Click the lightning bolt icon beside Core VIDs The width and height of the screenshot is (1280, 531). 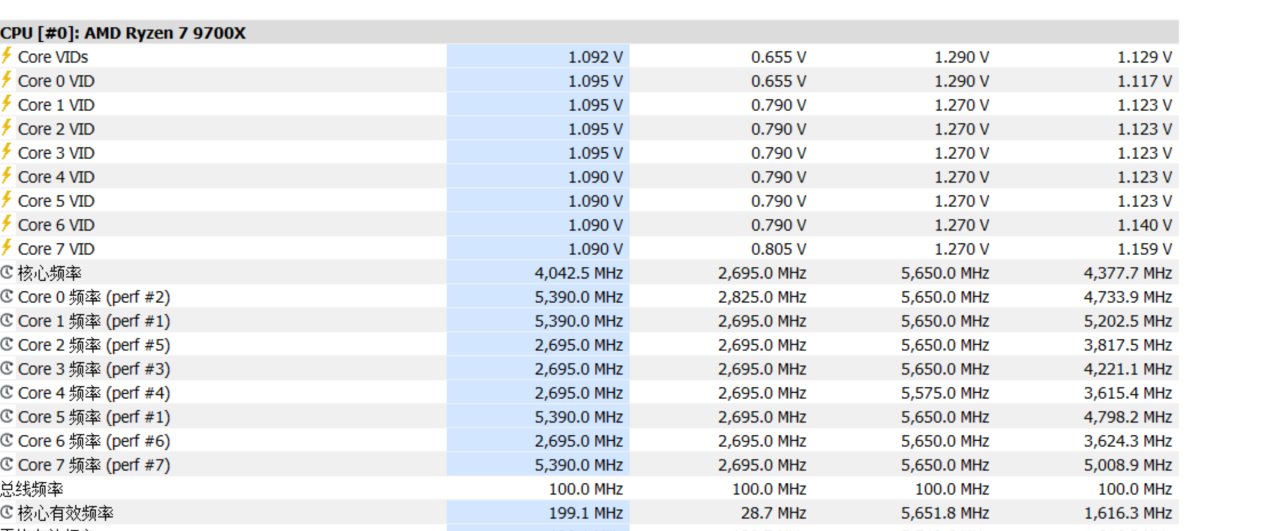pos(7,57)
